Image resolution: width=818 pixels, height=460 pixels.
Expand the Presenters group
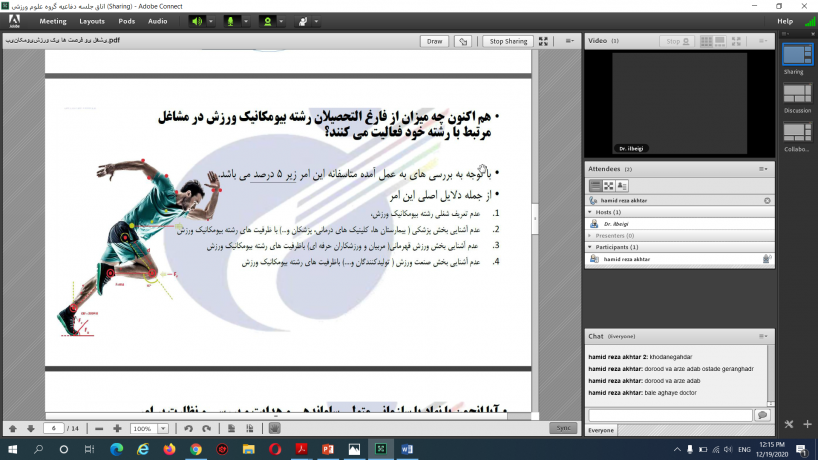pos(590,236)
